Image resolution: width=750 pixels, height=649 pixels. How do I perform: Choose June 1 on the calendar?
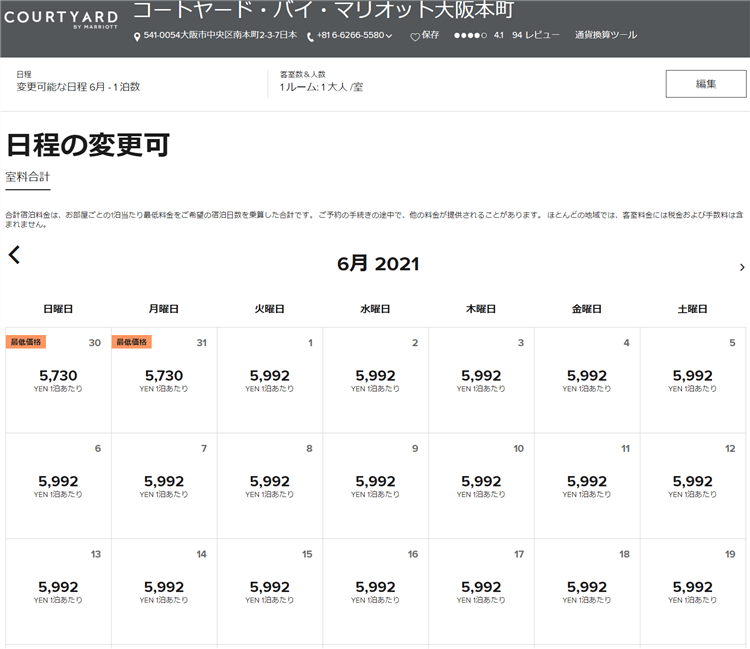point(270,380)
